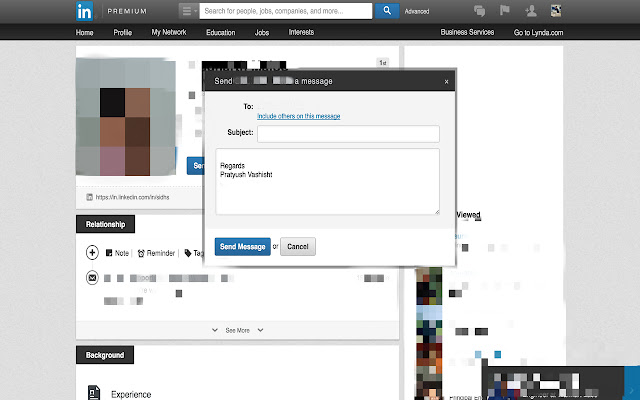The height and width of the screenshot is (400, 640).
Task: Click the pixelated profile photo
Action: (126, 117)
